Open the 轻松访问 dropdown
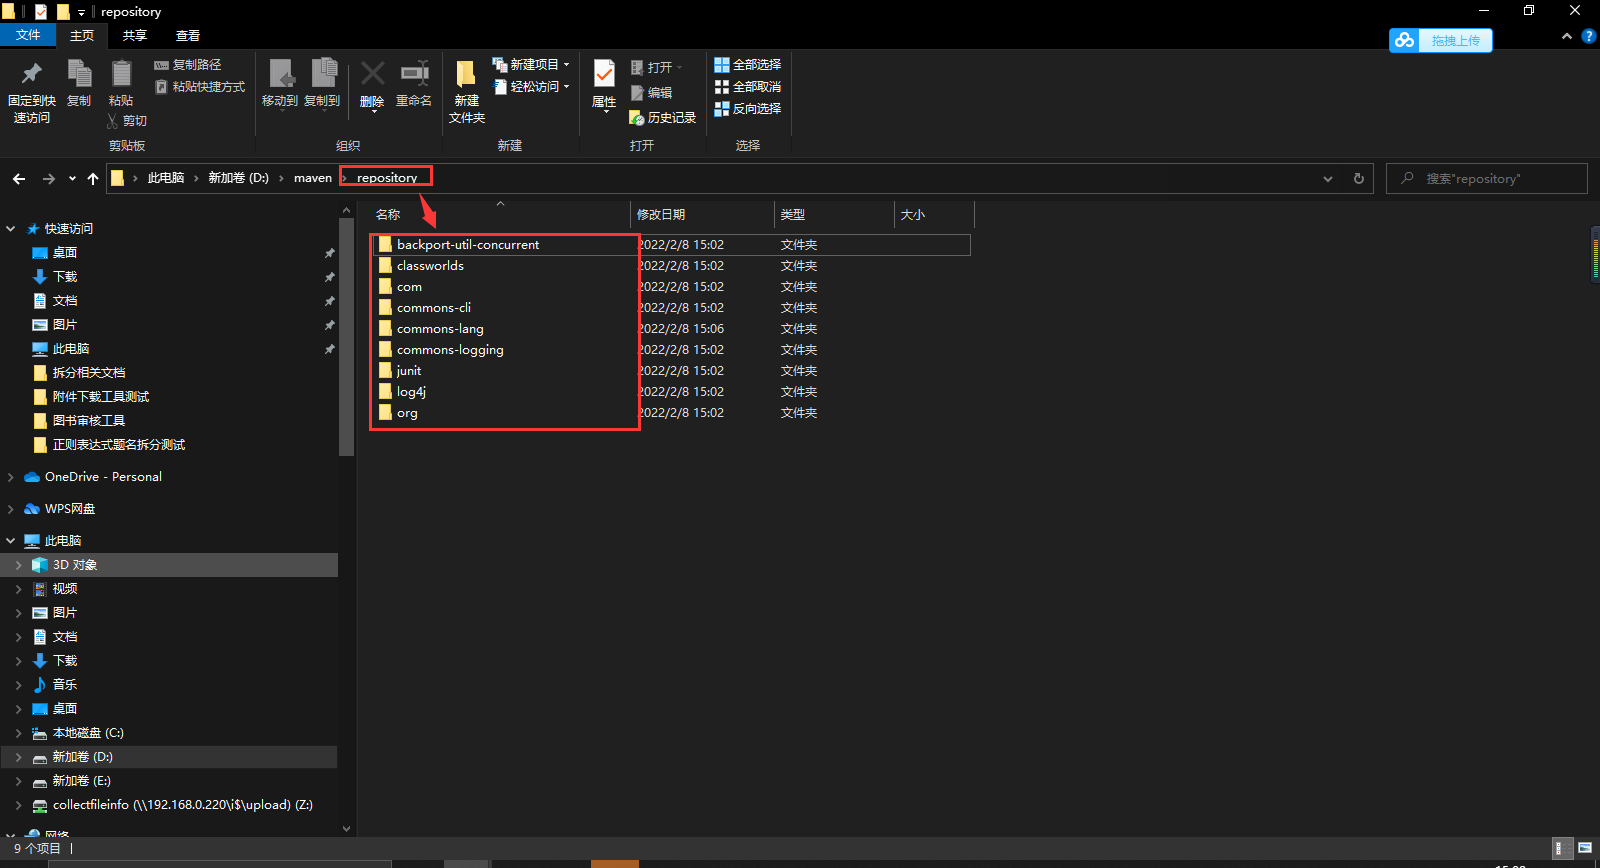1600x868 pixels. 531,87
